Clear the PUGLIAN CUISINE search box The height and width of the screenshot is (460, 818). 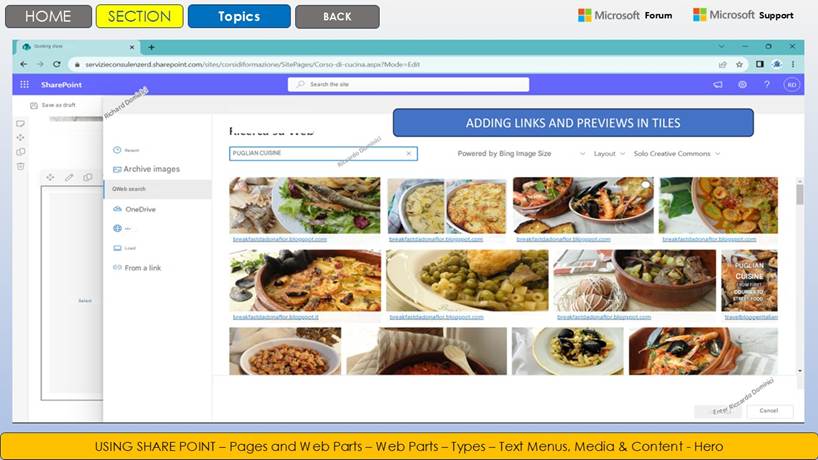pos(408,153)
